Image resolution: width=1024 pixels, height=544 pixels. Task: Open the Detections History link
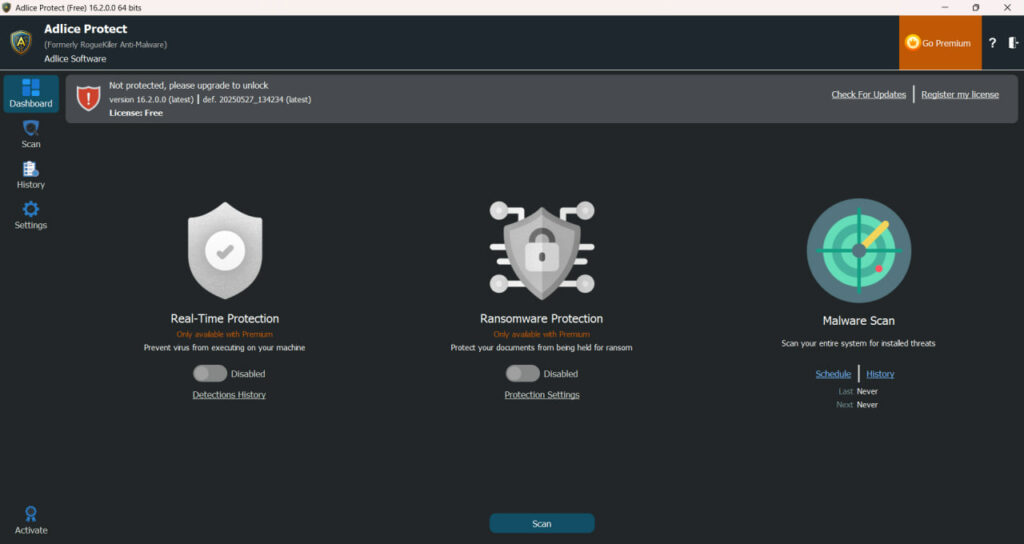pos(229,394)
